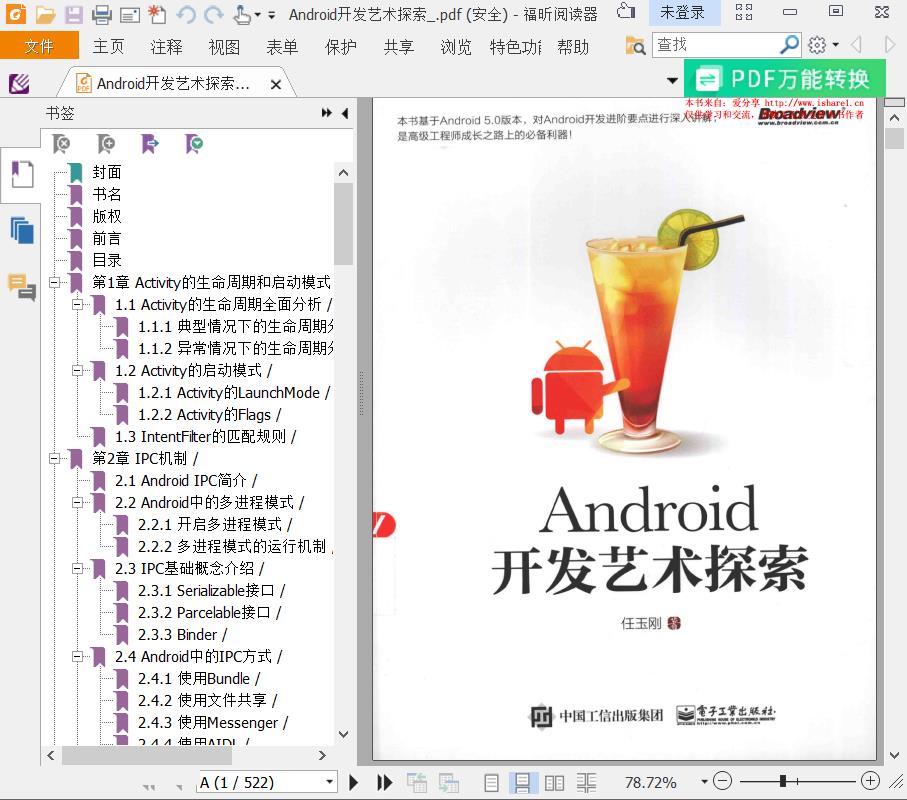The width and height of the screenshot is (907, 800).
Task: Open the customize quick access toolbar dropdown
Action: (x=272, y=15)
